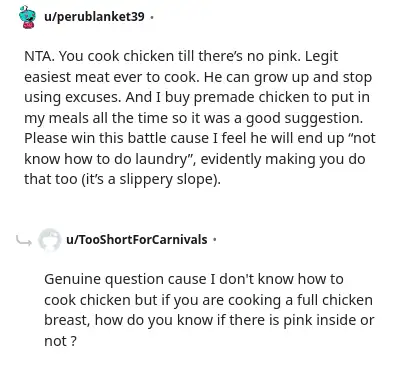Screen dimensions: 400x376
Task: Click the text "(it's a slippery slope)"
Action: coord(151,179)
